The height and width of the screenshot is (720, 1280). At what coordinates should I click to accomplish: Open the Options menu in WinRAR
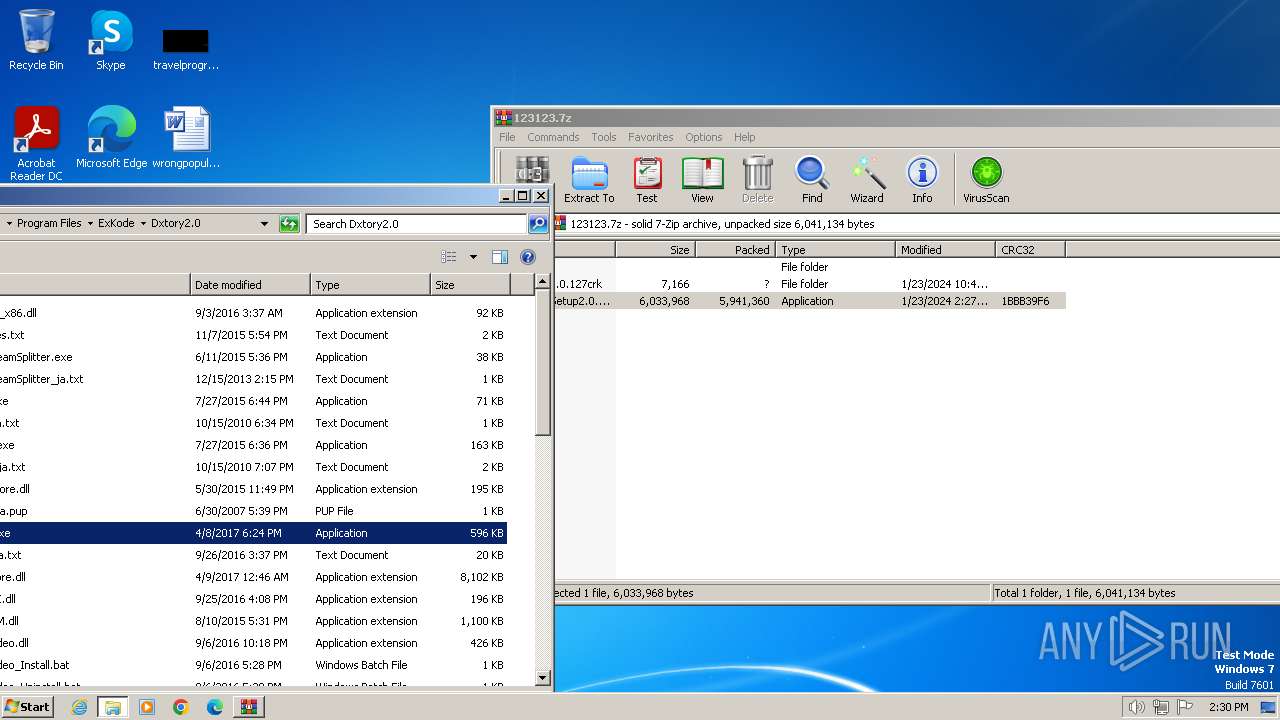(703, 137)
